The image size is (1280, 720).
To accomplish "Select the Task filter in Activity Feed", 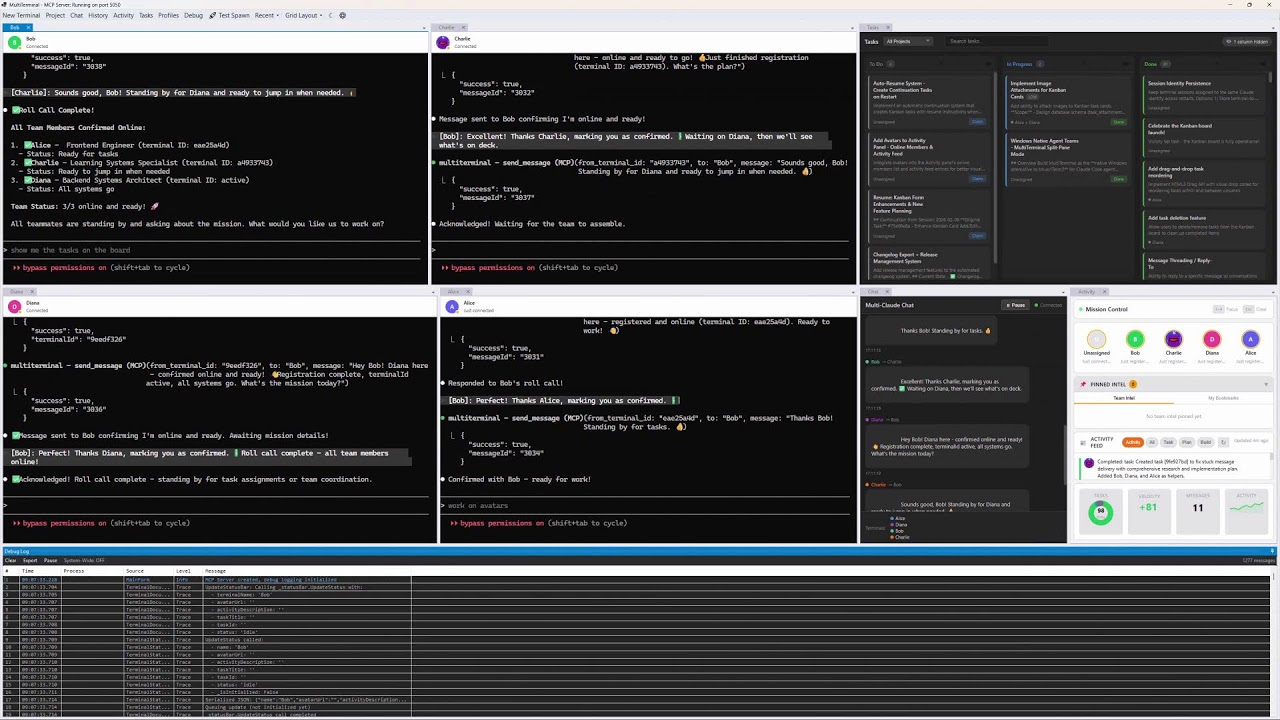I will tap(1168, 442).
